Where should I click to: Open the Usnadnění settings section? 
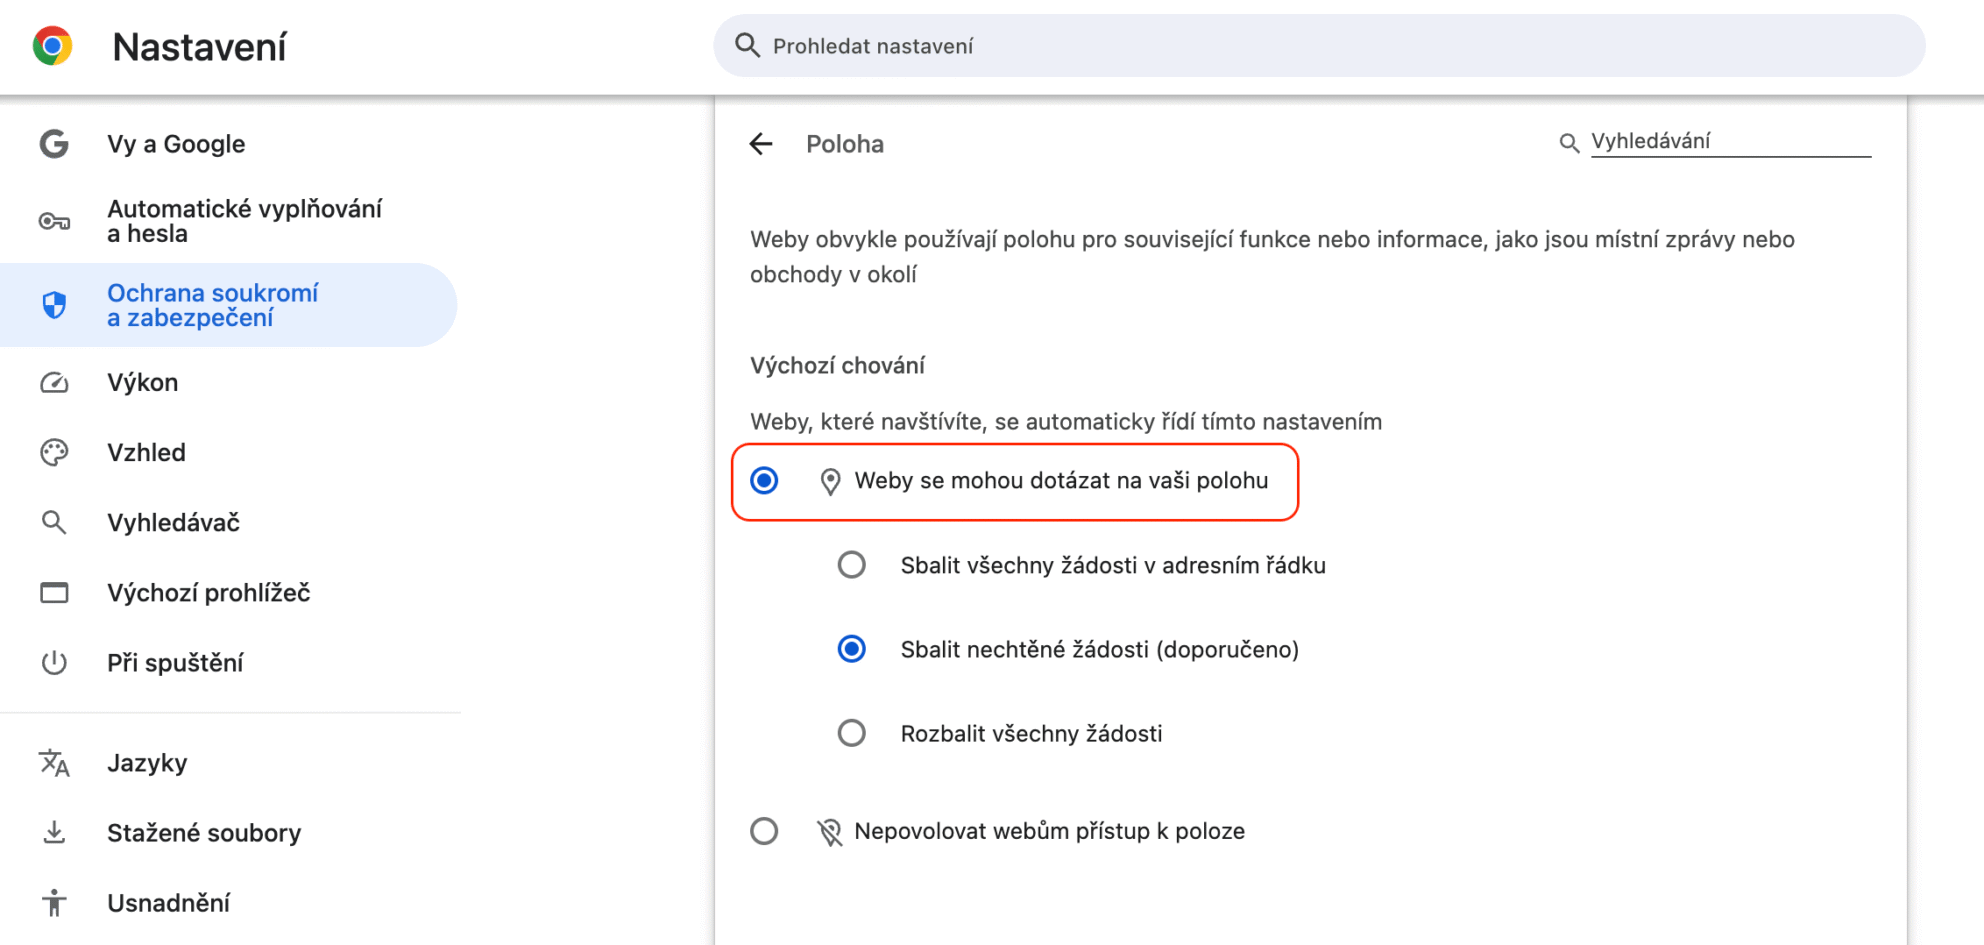point(168,903)
